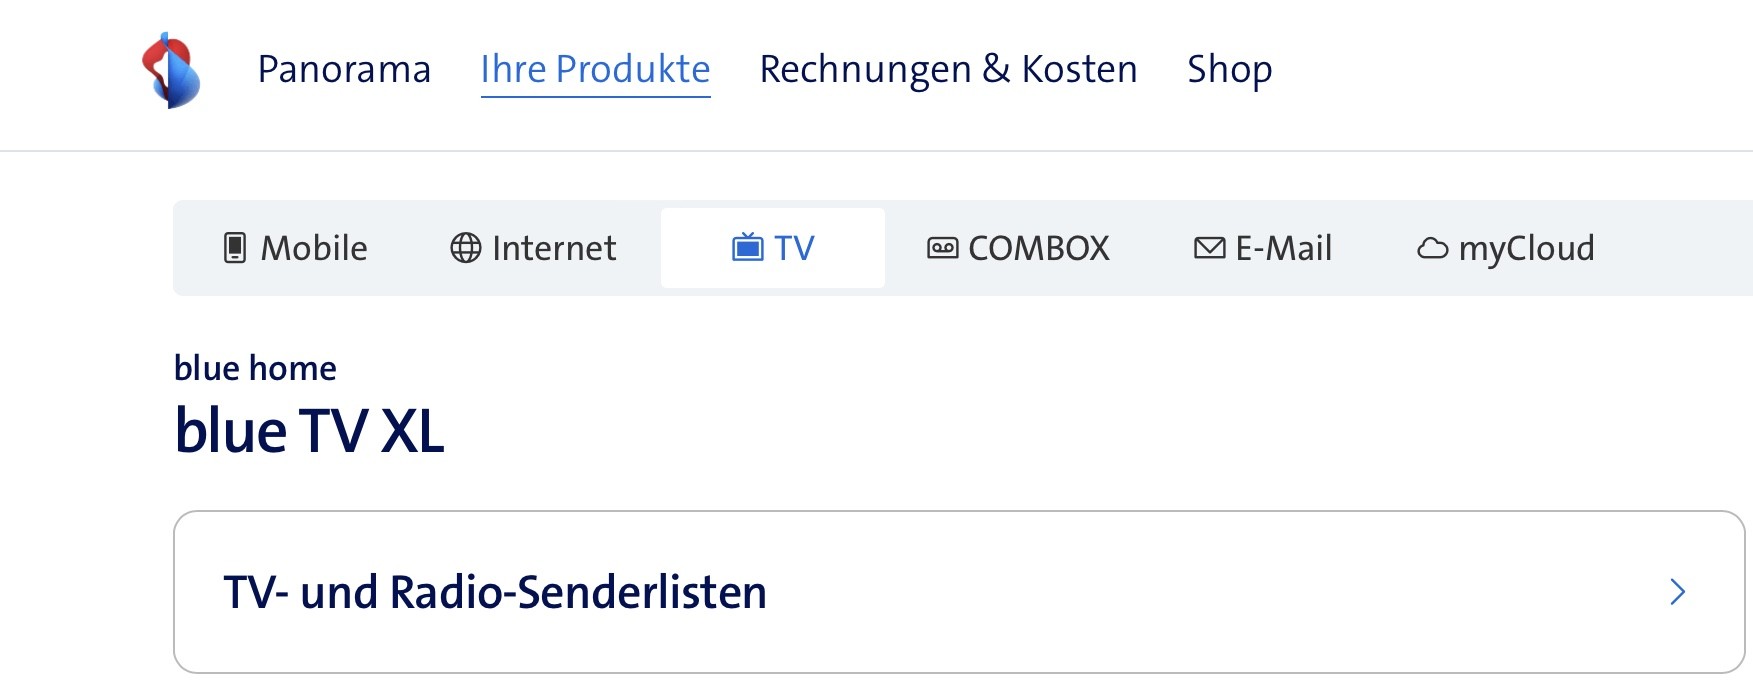1753x687 pixels.
Task: Click the envelope icon beside E-Mail
Action: [x=1209, y=248]
